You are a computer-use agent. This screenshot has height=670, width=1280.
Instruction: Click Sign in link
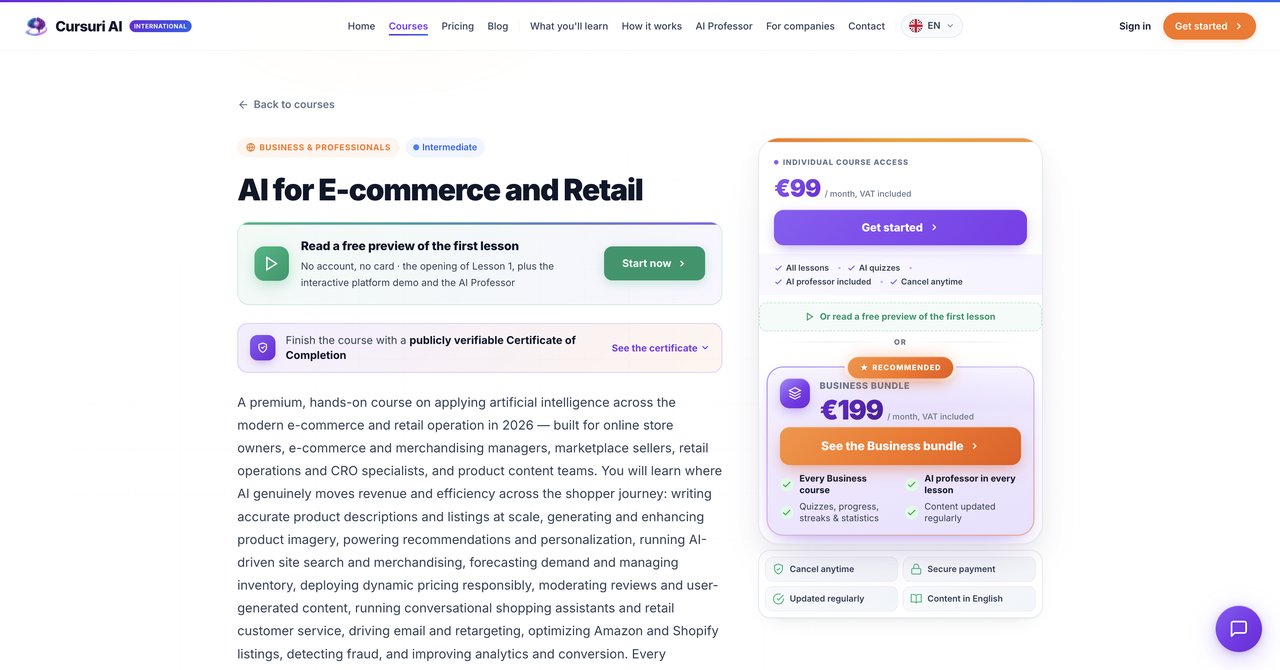click(x=1135, y=26)
